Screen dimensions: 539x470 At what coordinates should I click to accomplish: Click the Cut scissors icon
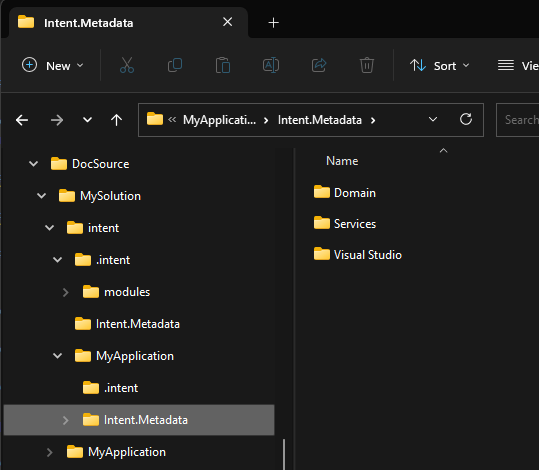(127, 65)
